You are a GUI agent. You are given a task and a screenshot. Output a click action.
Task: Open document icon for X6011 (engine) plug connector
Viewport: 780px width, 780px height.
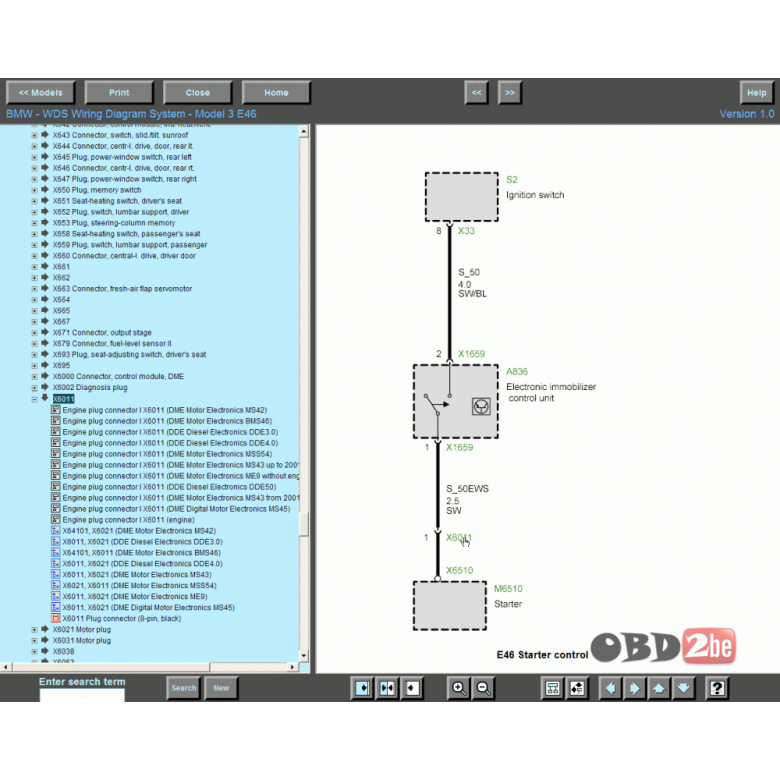tap(56, 520)
